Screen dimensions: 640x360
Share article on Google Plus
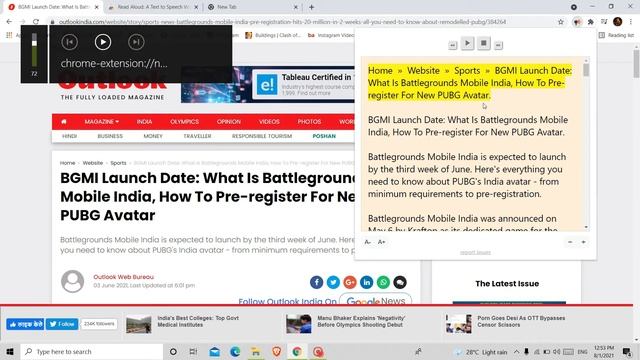pos(350,282)
